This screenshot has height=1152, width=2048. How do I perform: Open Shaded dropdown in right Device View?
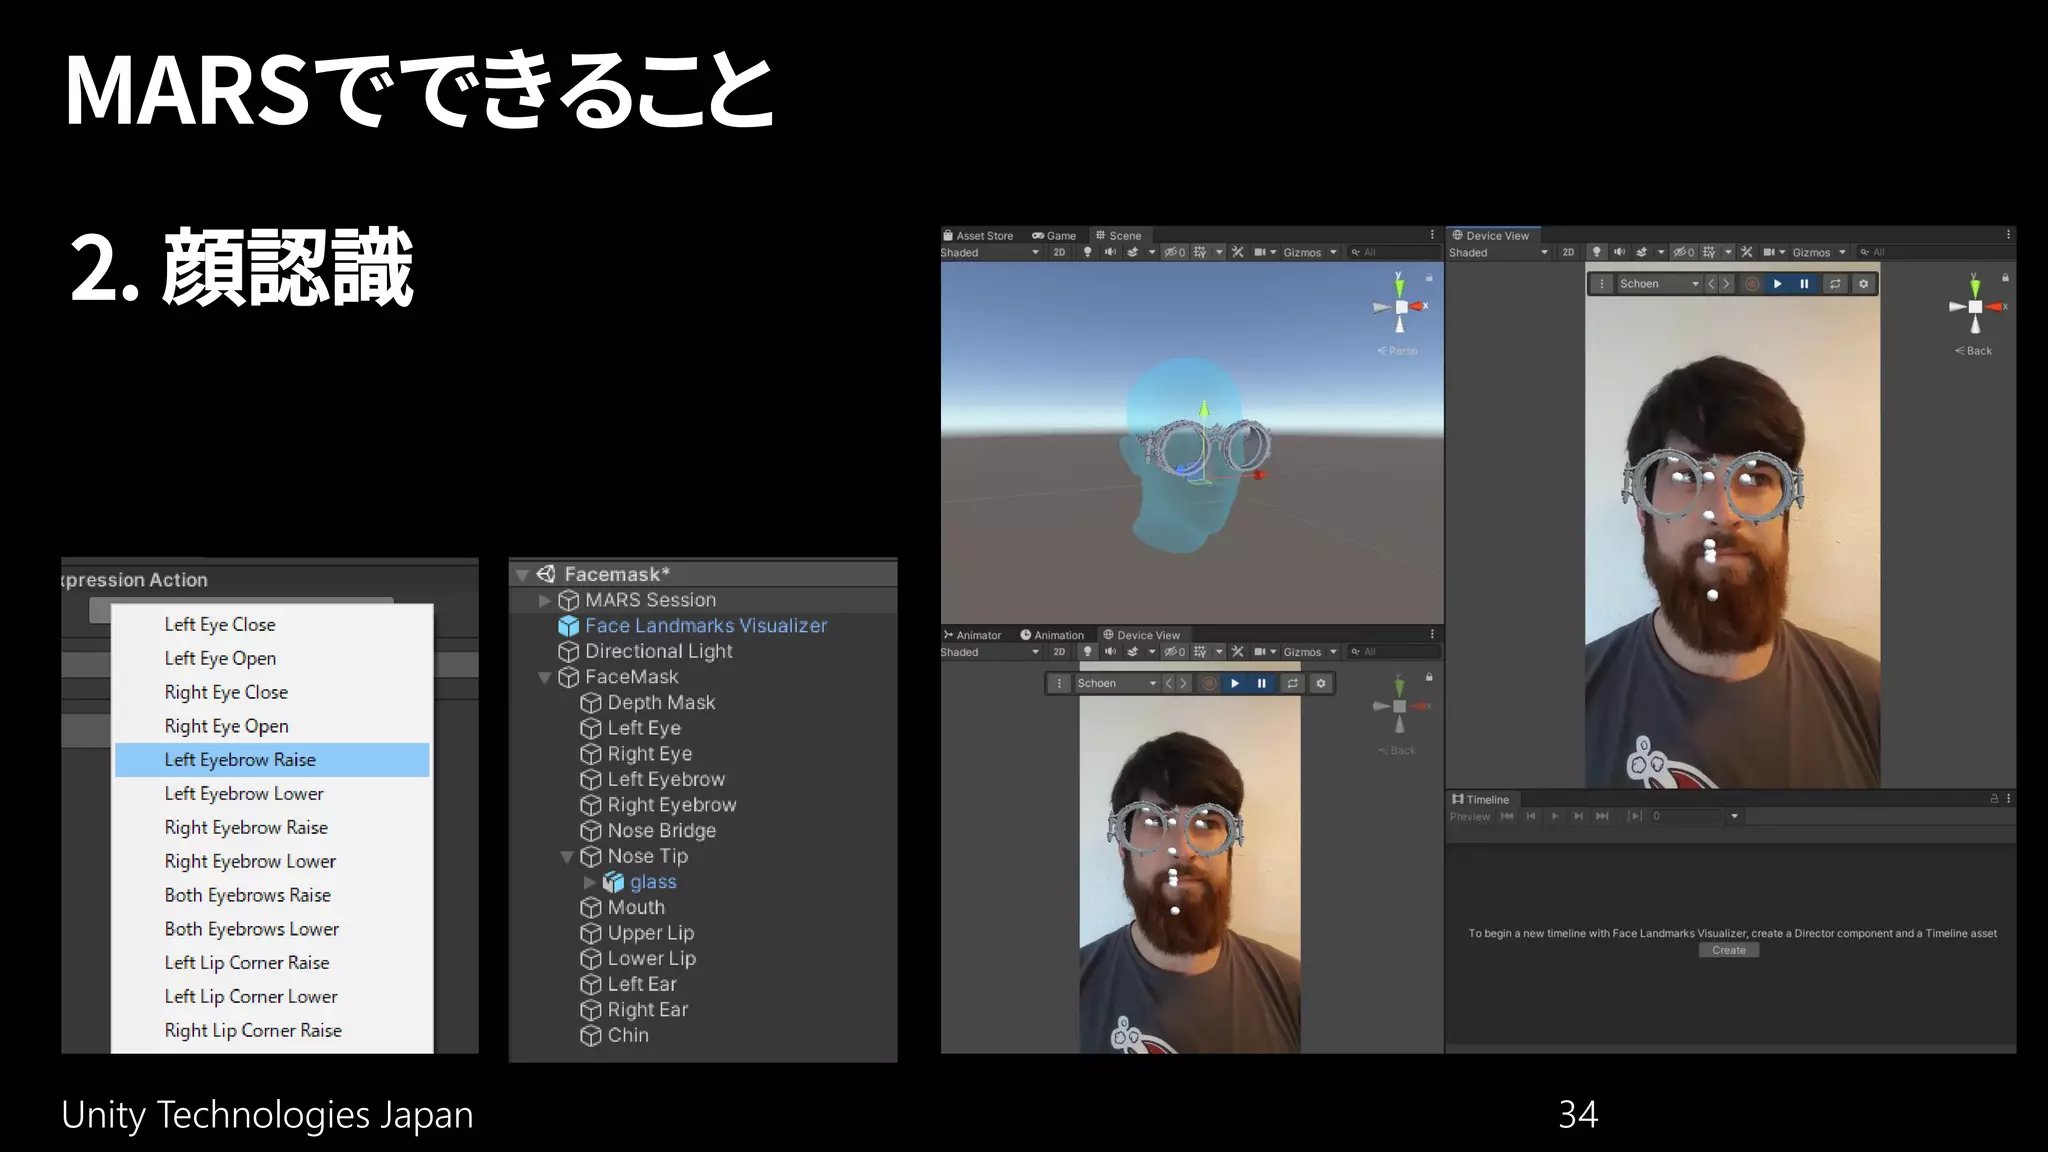coord(1499,252)
